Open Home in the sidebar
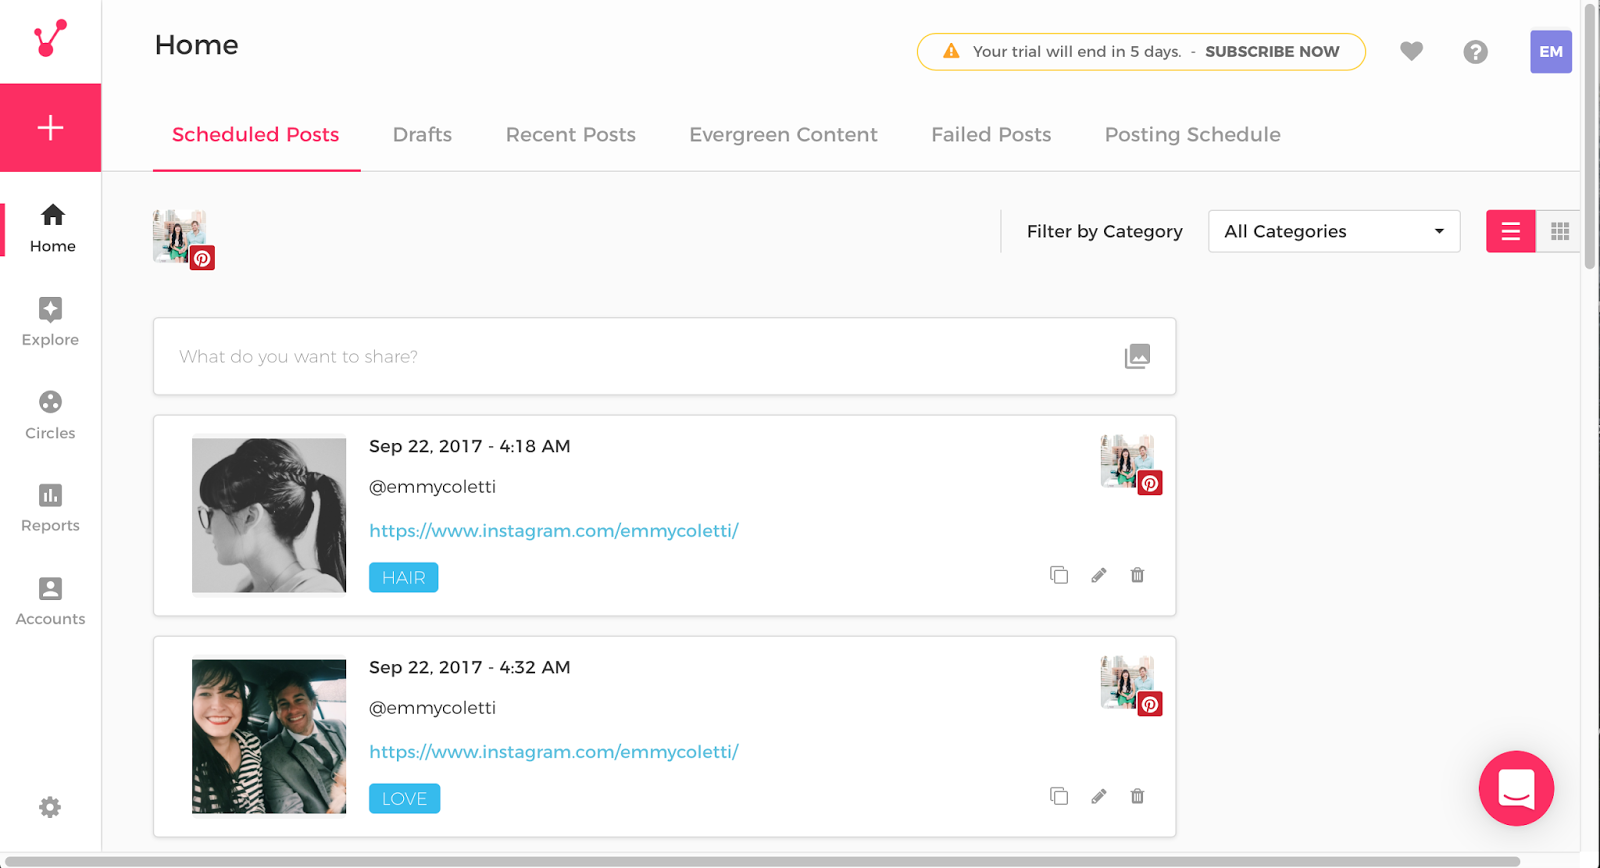This screenshot has height=868, width=1600. (x=52, y=229)
